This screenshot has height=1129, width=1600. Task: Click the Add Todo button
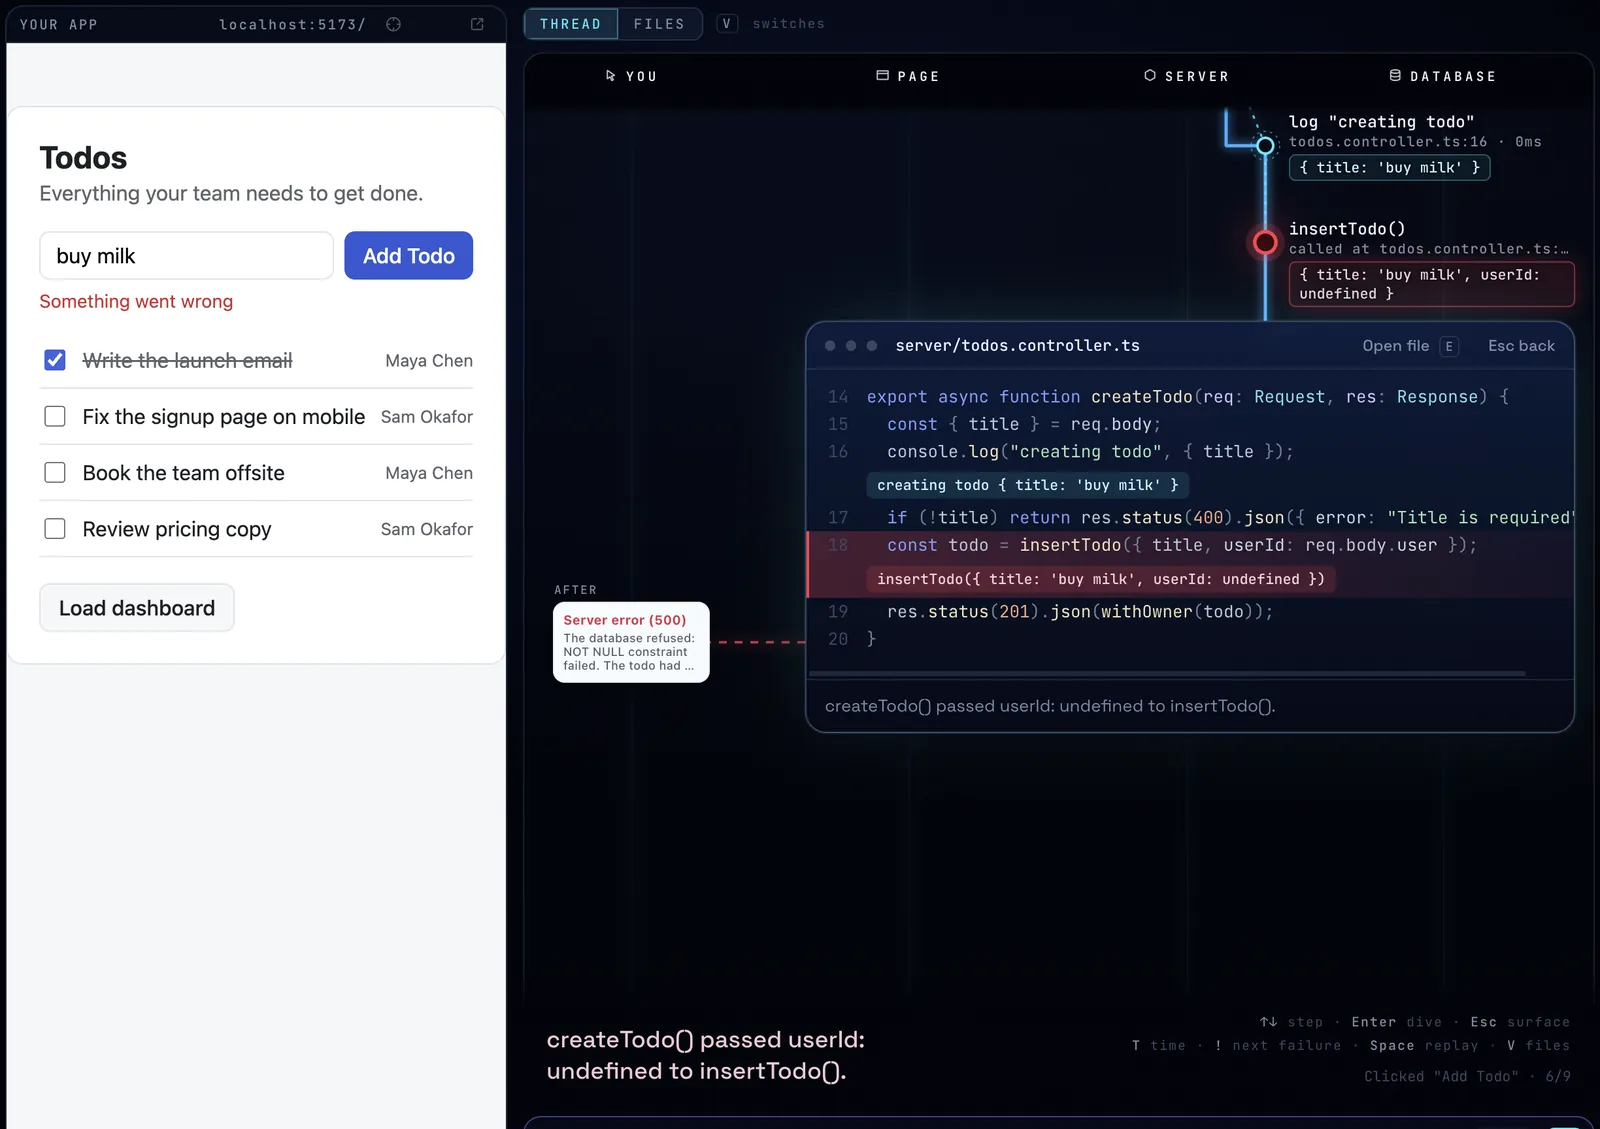click(409, 256)
